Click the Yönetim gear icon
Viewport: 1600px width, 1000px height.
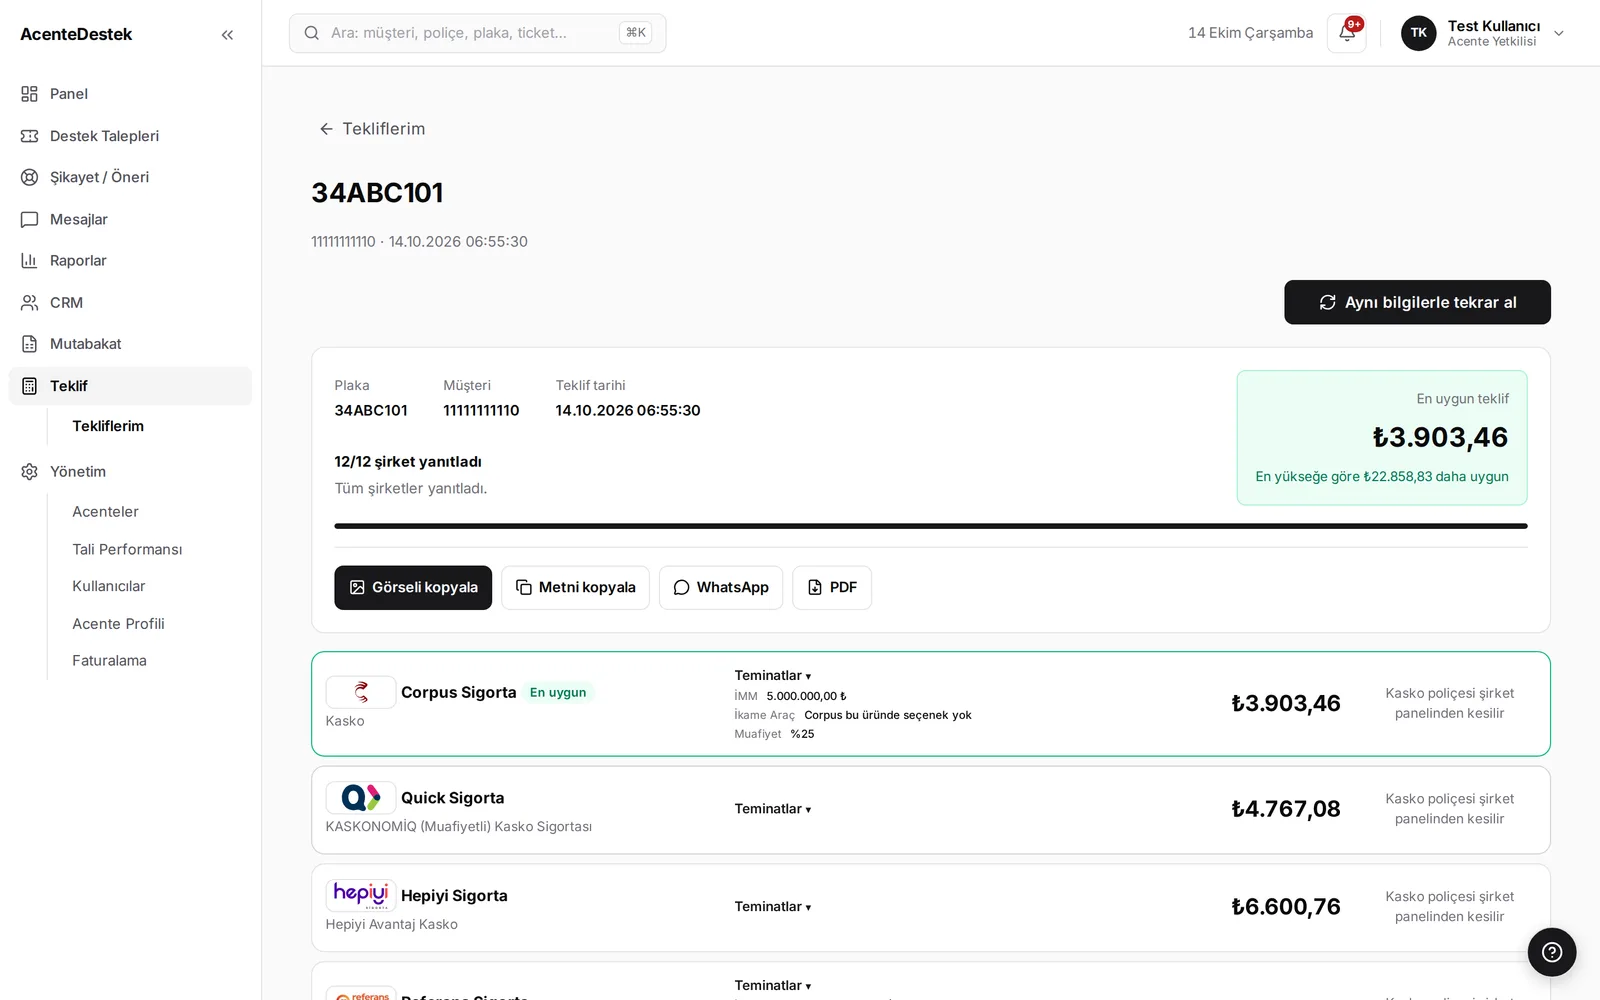(30, 471)
